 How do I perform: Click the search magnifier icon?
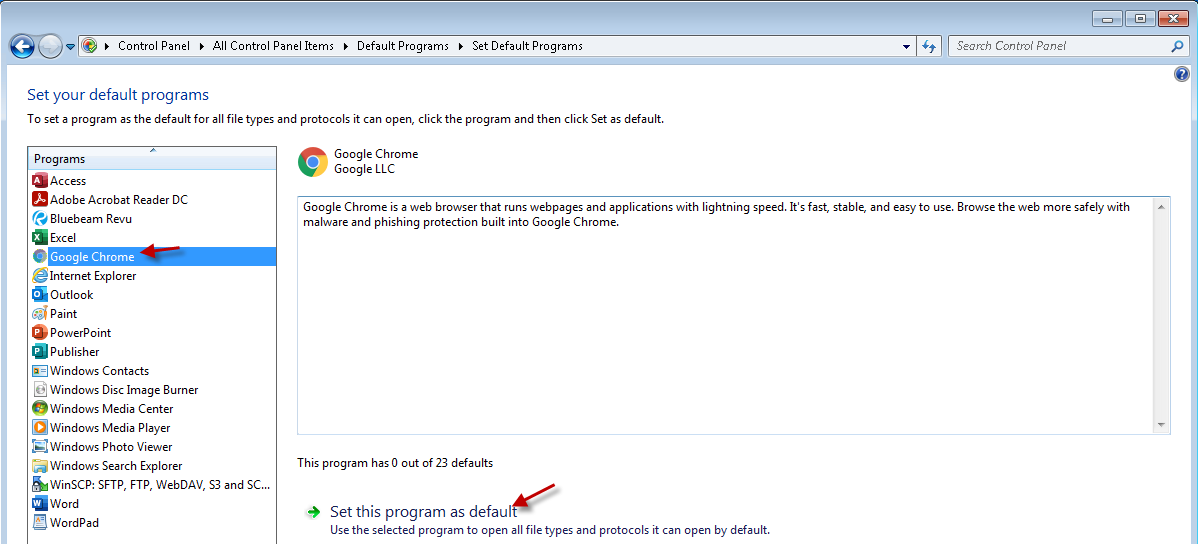pyautogui.click(x=1177, y=46)
